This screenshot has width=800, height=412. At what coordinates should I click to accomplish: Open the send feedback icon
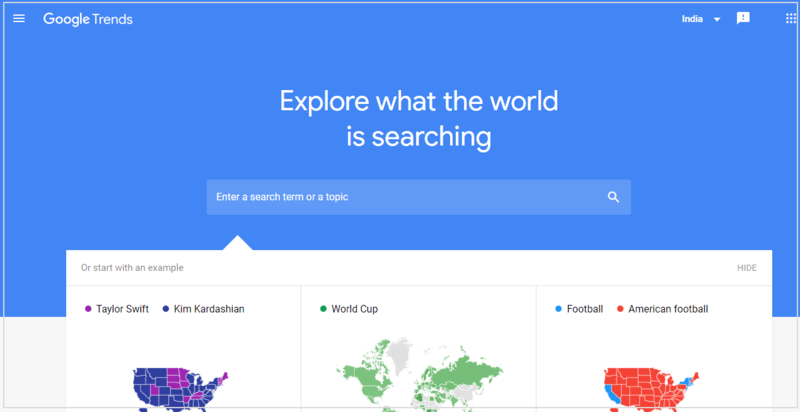click(x=743, y=19)
